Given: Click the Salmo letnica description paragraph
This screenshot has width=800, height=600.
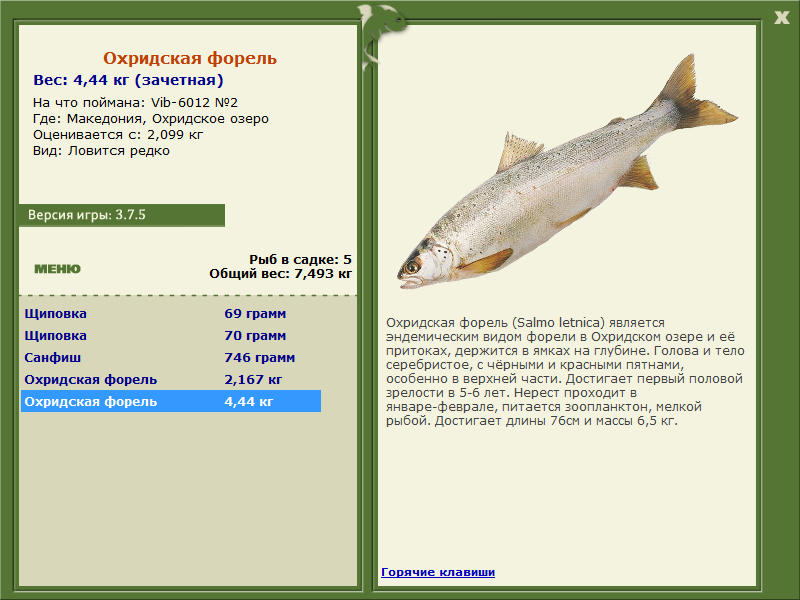Looking at the screenshot, I should pyautogui.click(x=565, y=371).
